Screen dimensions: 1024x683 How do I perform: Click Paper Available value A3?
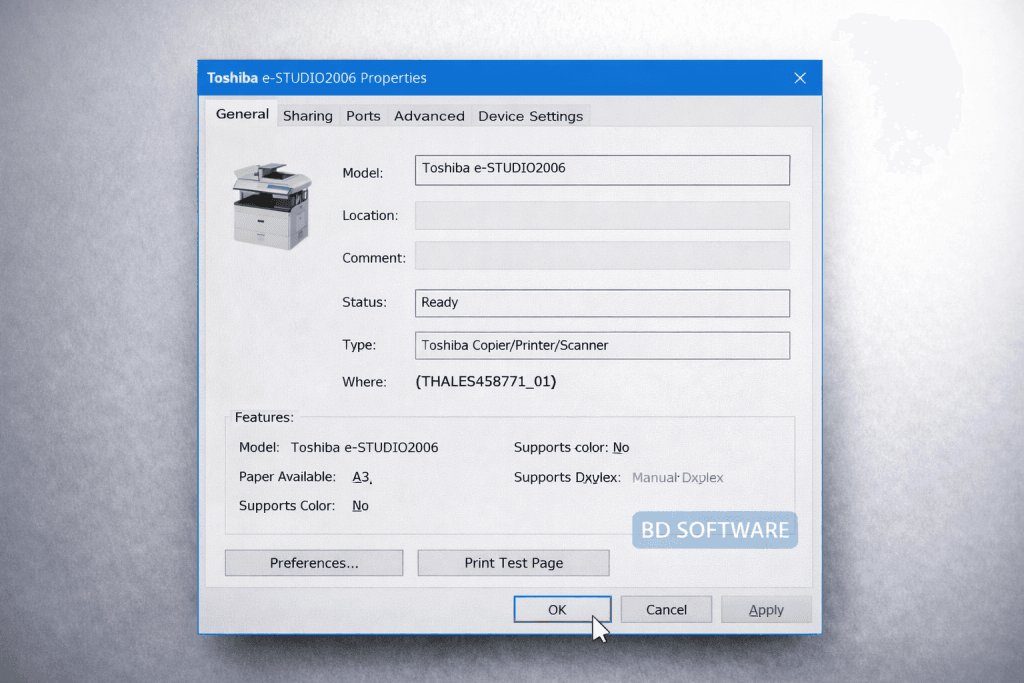coord(362,477)
